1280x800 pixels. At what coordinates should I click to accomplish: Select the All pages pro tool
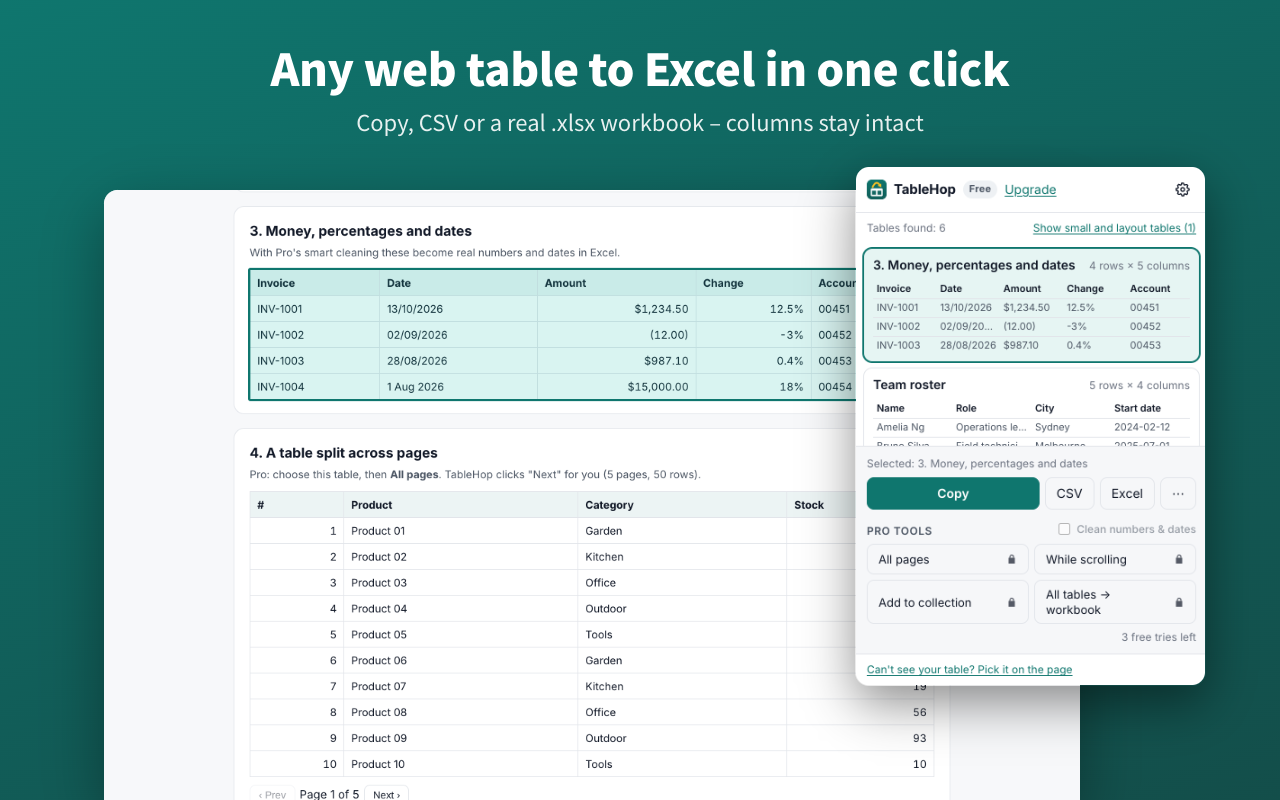947,560
